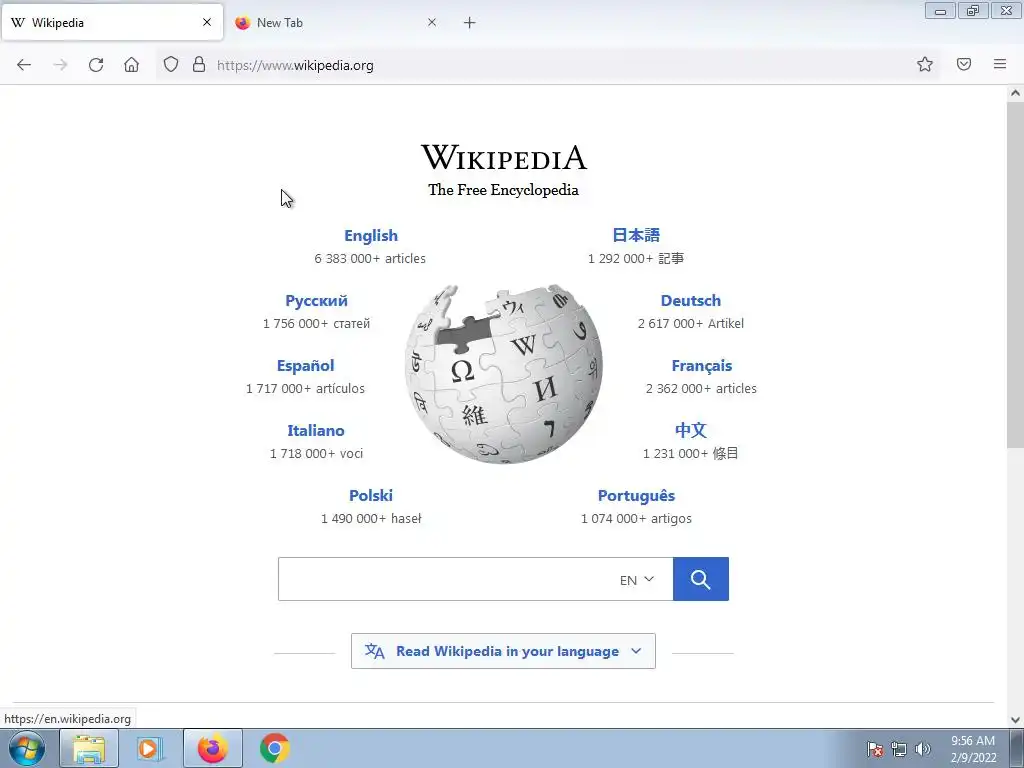Click the page vertical scrollbar thumb
This screenshot has width=1024, height=768.
pyautogui.click(x=1015, y=274)
